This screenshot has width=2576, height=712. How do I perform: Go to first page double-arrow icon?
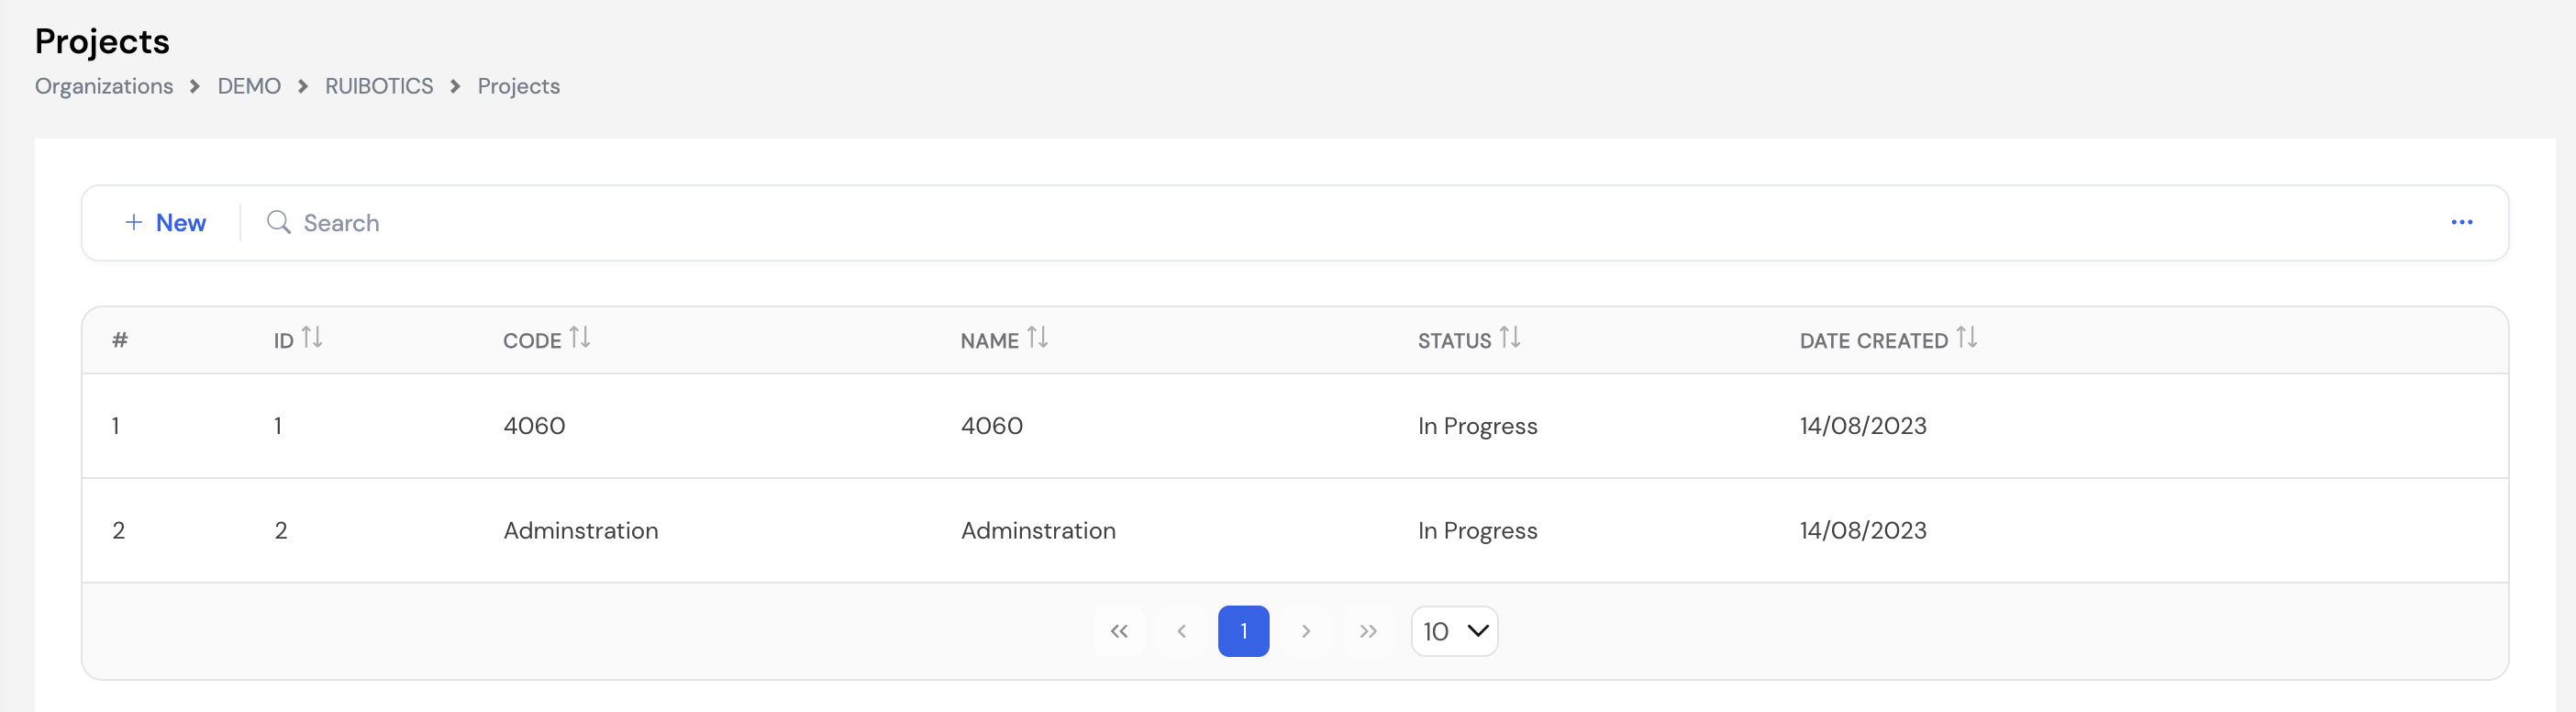click(x=1119, y=631)
